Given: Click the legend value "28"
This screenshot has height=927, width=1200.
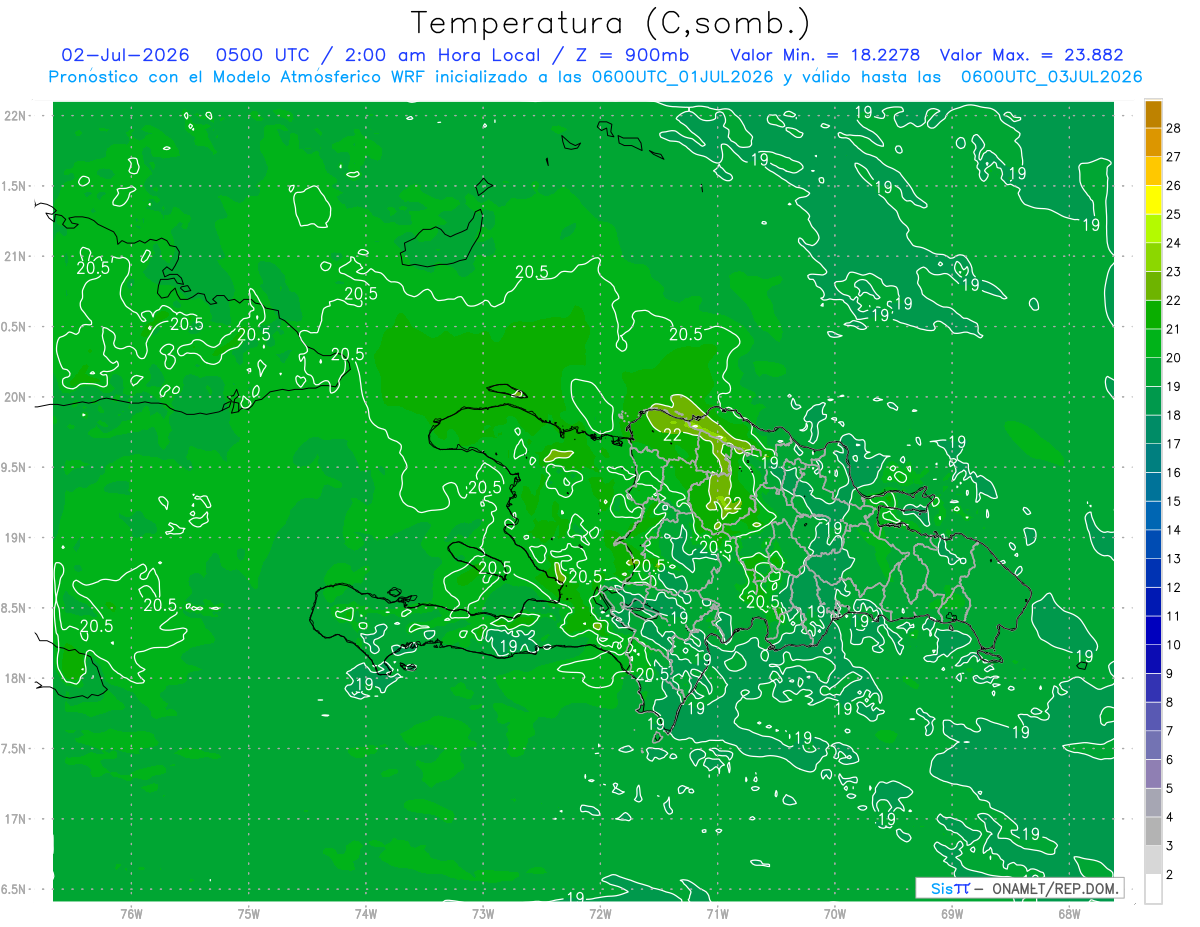Looking at the screenshot, I should (1174, 128).
